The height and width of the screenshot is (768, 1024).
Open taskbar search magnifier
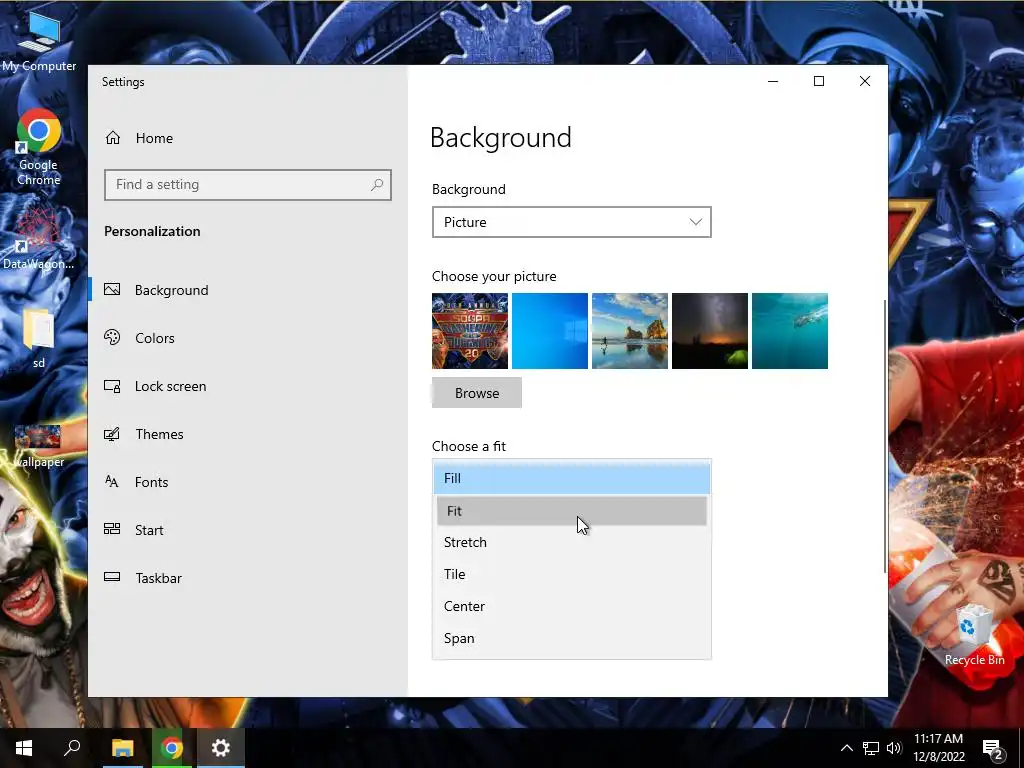pyautogui.click(x=72, y=748)
